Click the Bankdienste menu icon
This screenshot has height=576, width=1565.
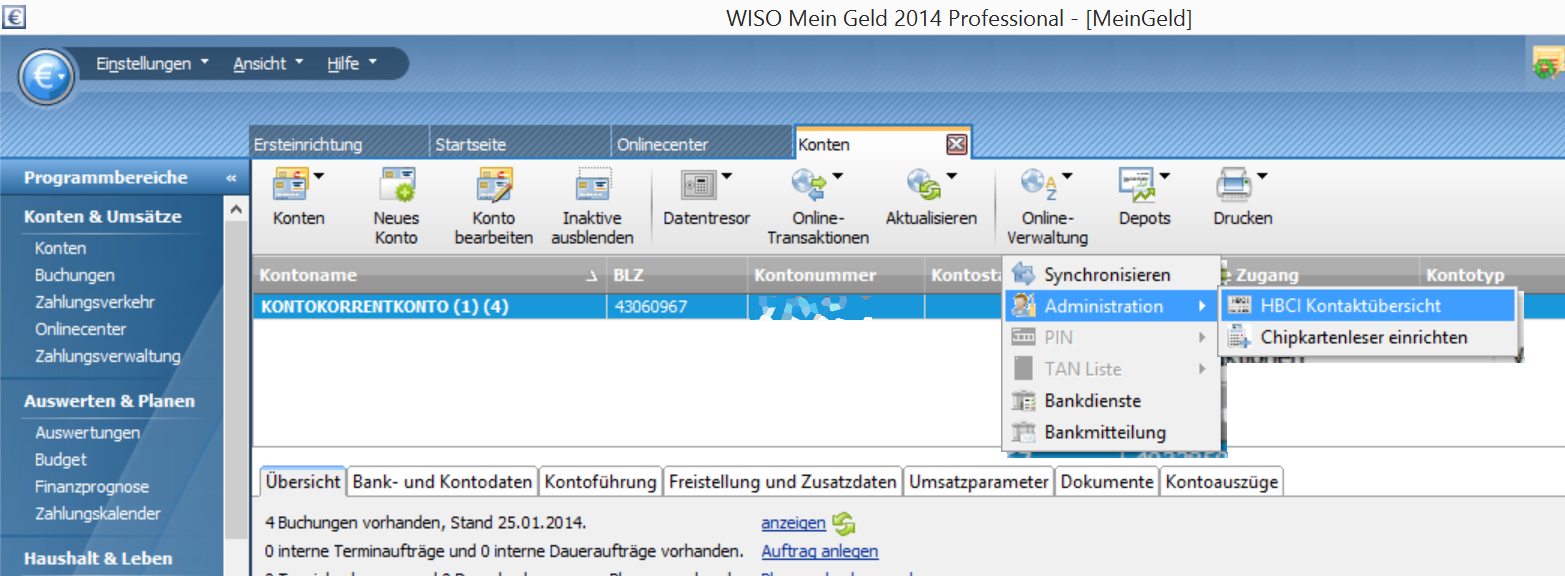coord(1023,401)
